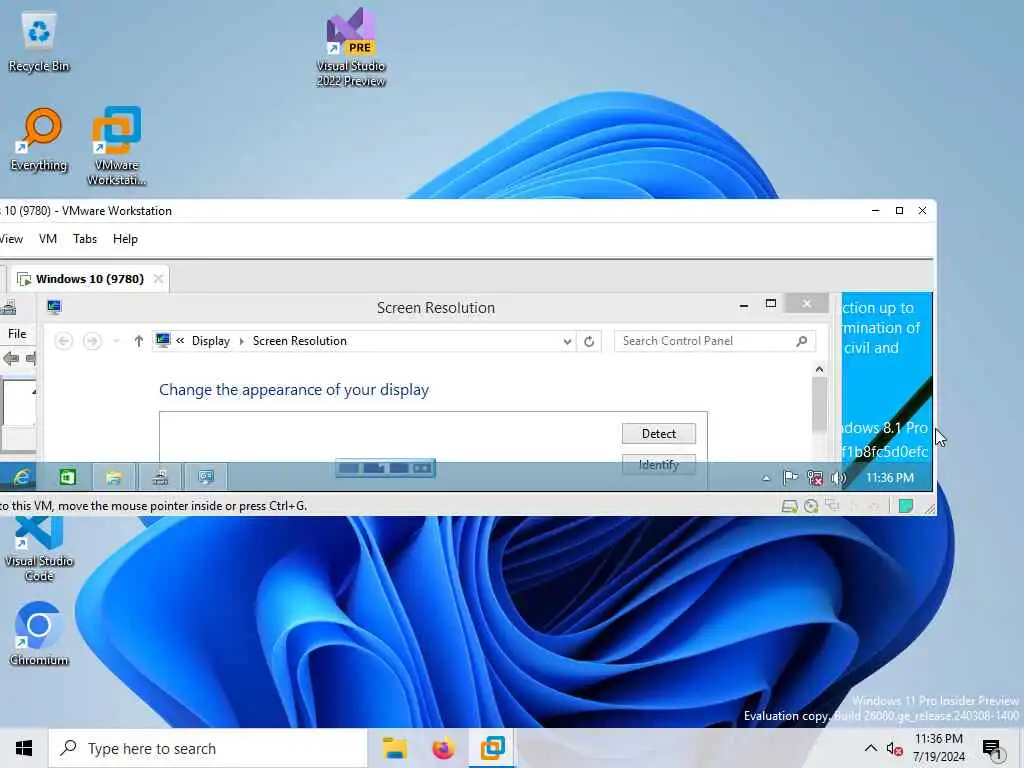Maximize the Screen Resolution window
This screenshot has width=1024, height=768.
pyautogui.click(x=771, y=304)
